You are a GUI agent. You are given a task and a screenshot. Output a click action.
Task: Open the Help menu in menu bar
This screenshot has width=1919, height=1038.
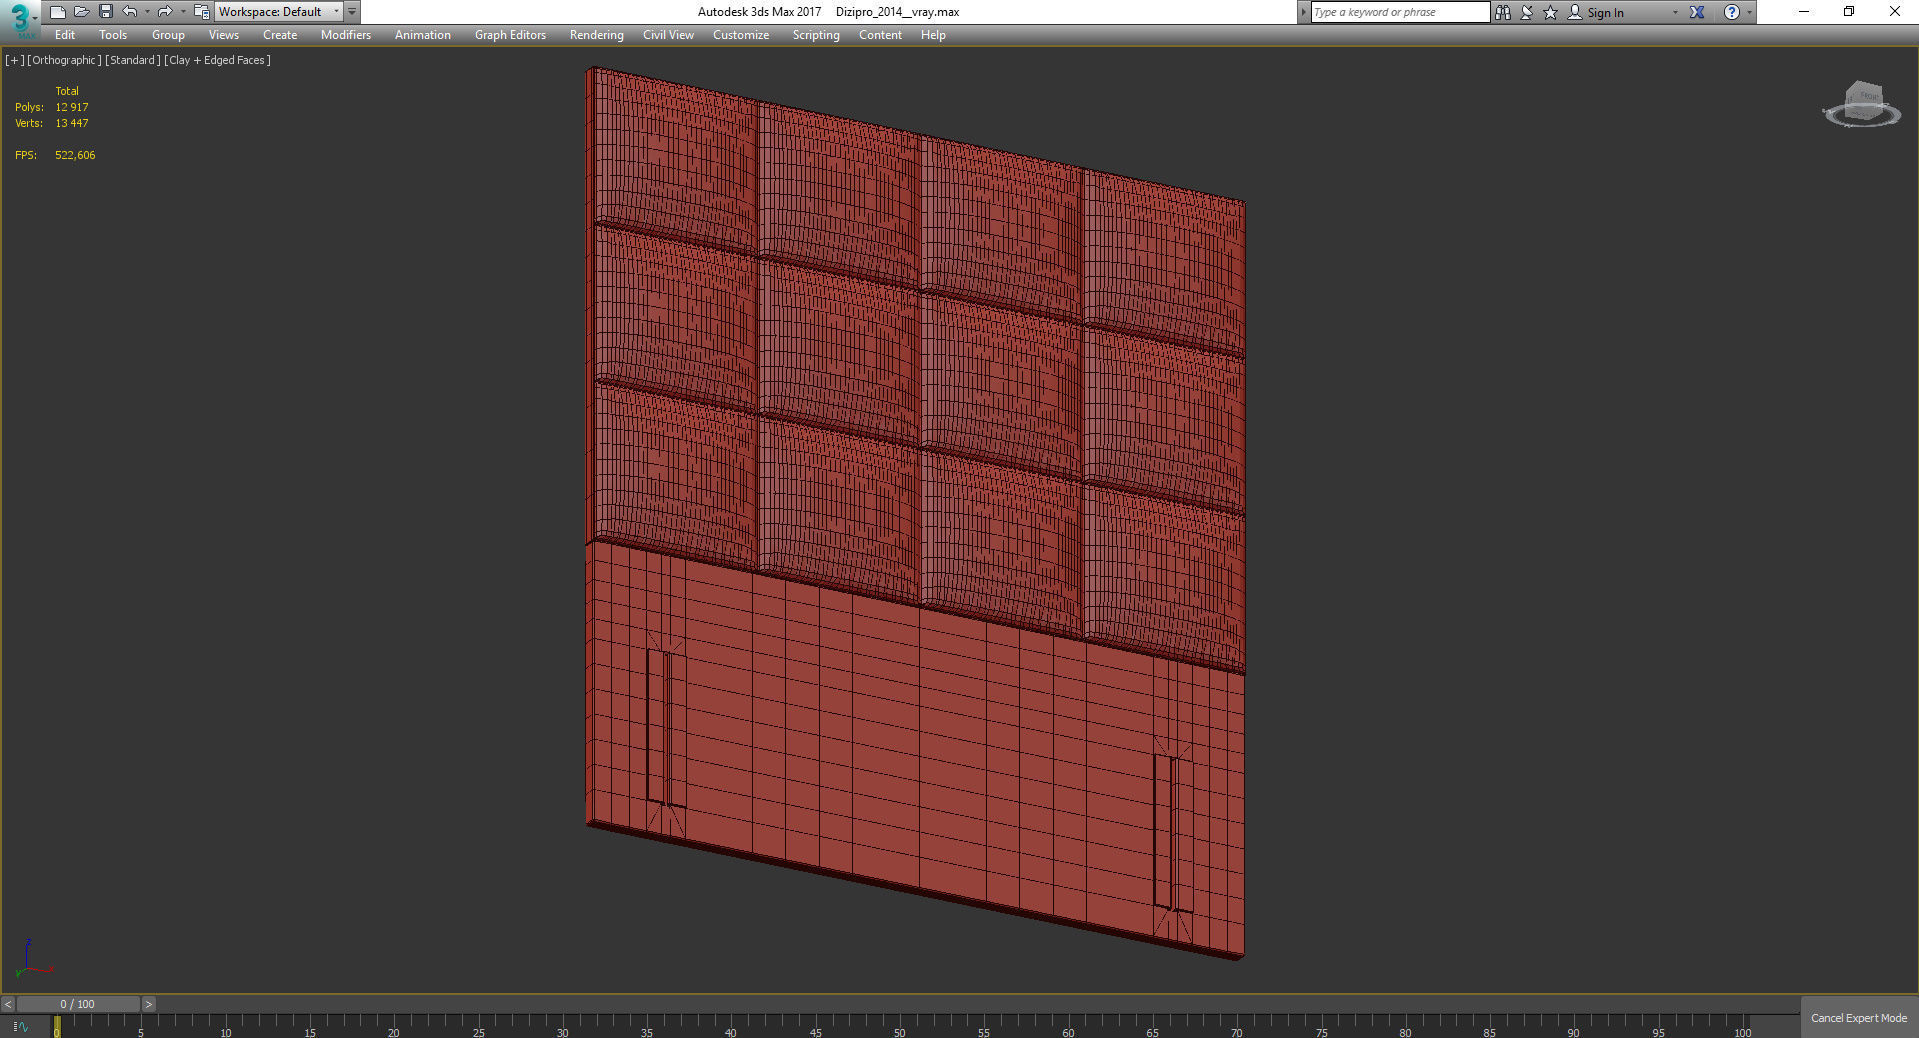coord(933,35)
